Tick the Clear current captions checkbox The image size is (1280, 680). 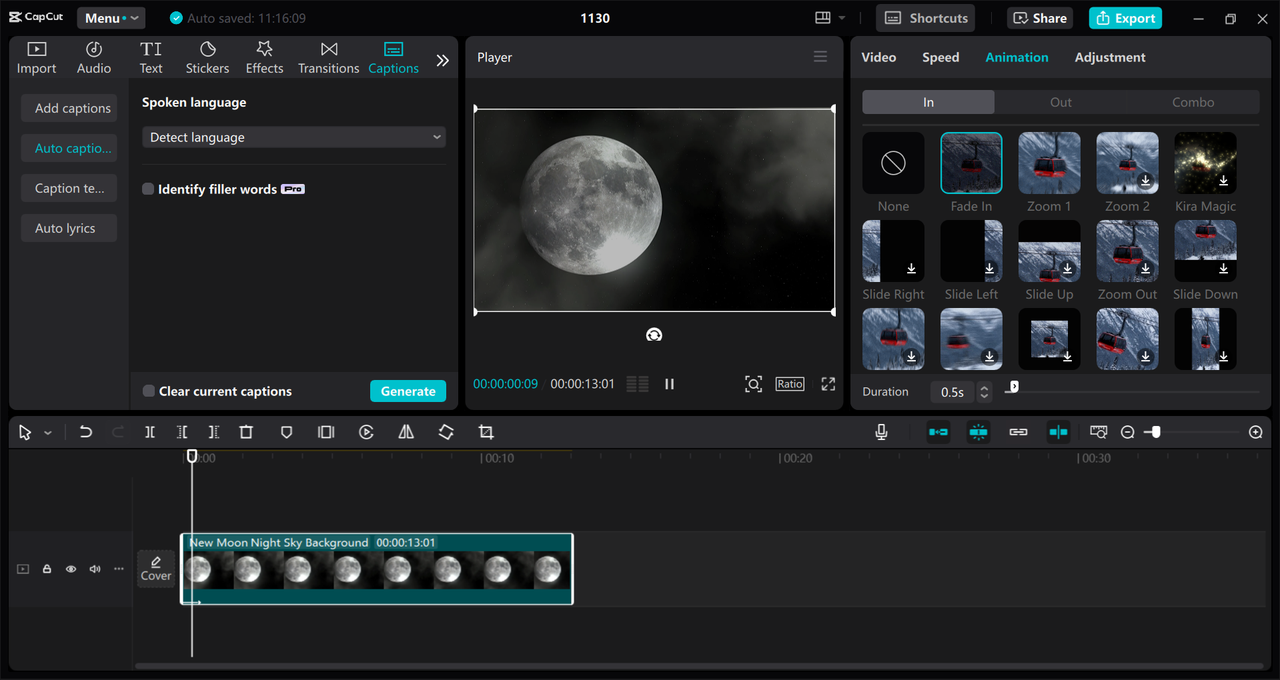pyautogui.click(x=148, y=391)
